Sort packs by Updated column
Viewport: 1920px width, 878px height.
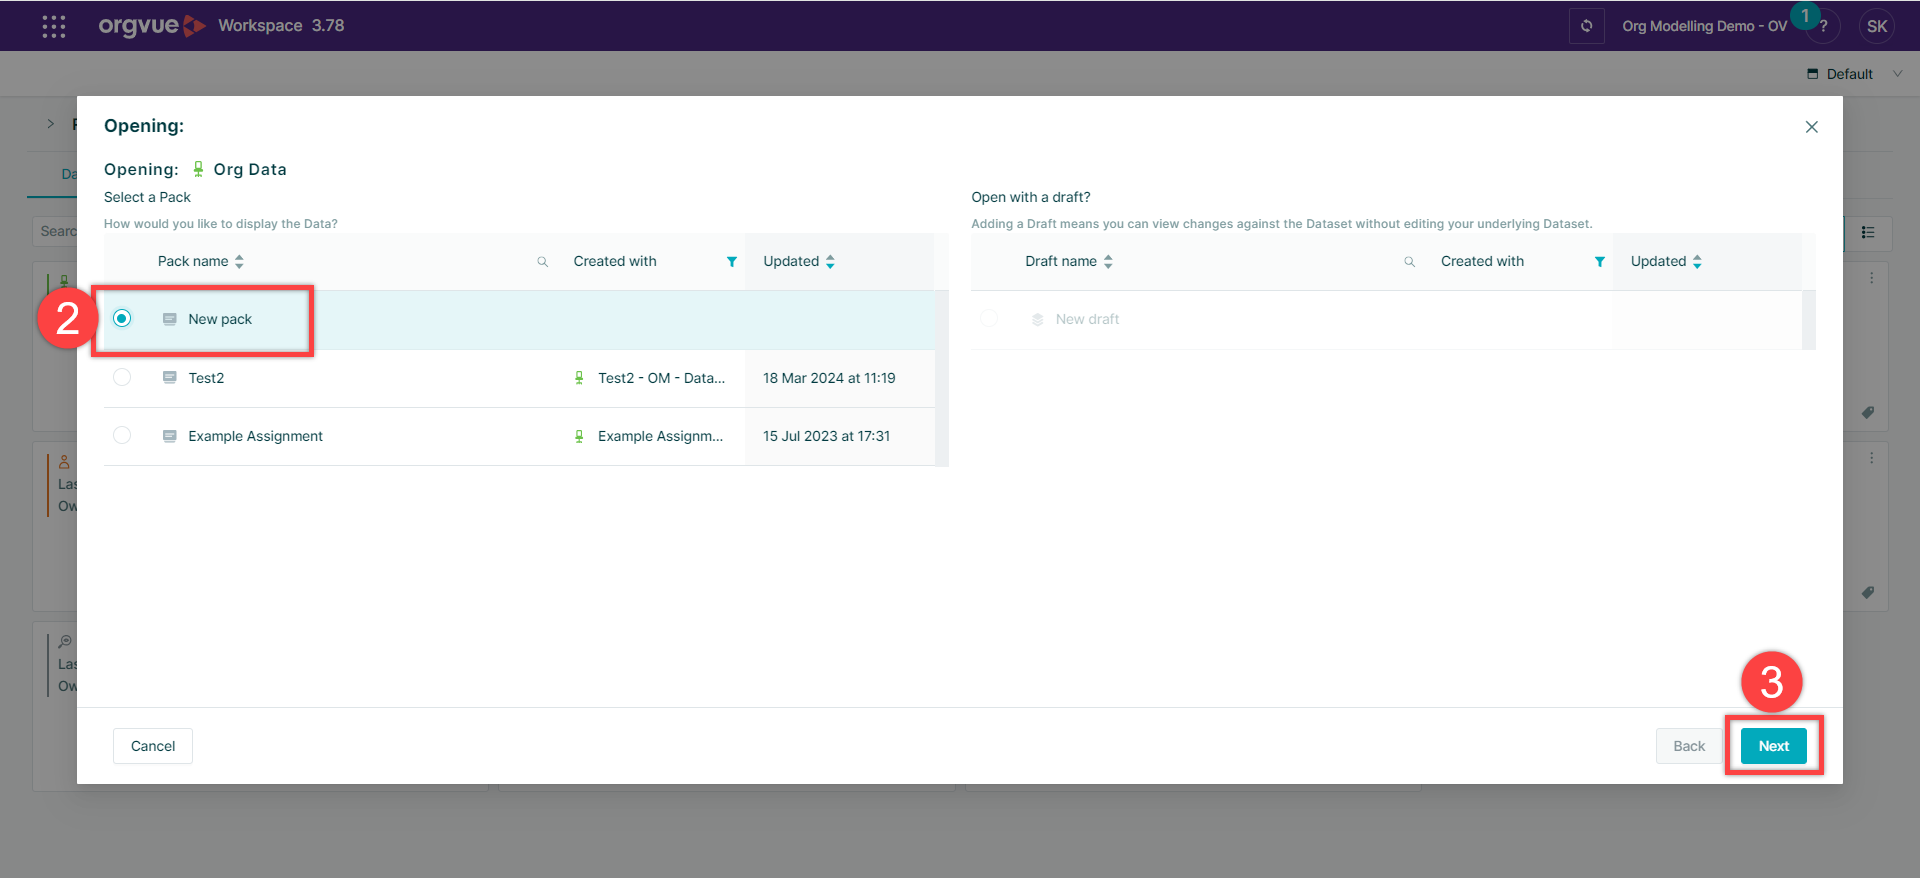830,262
